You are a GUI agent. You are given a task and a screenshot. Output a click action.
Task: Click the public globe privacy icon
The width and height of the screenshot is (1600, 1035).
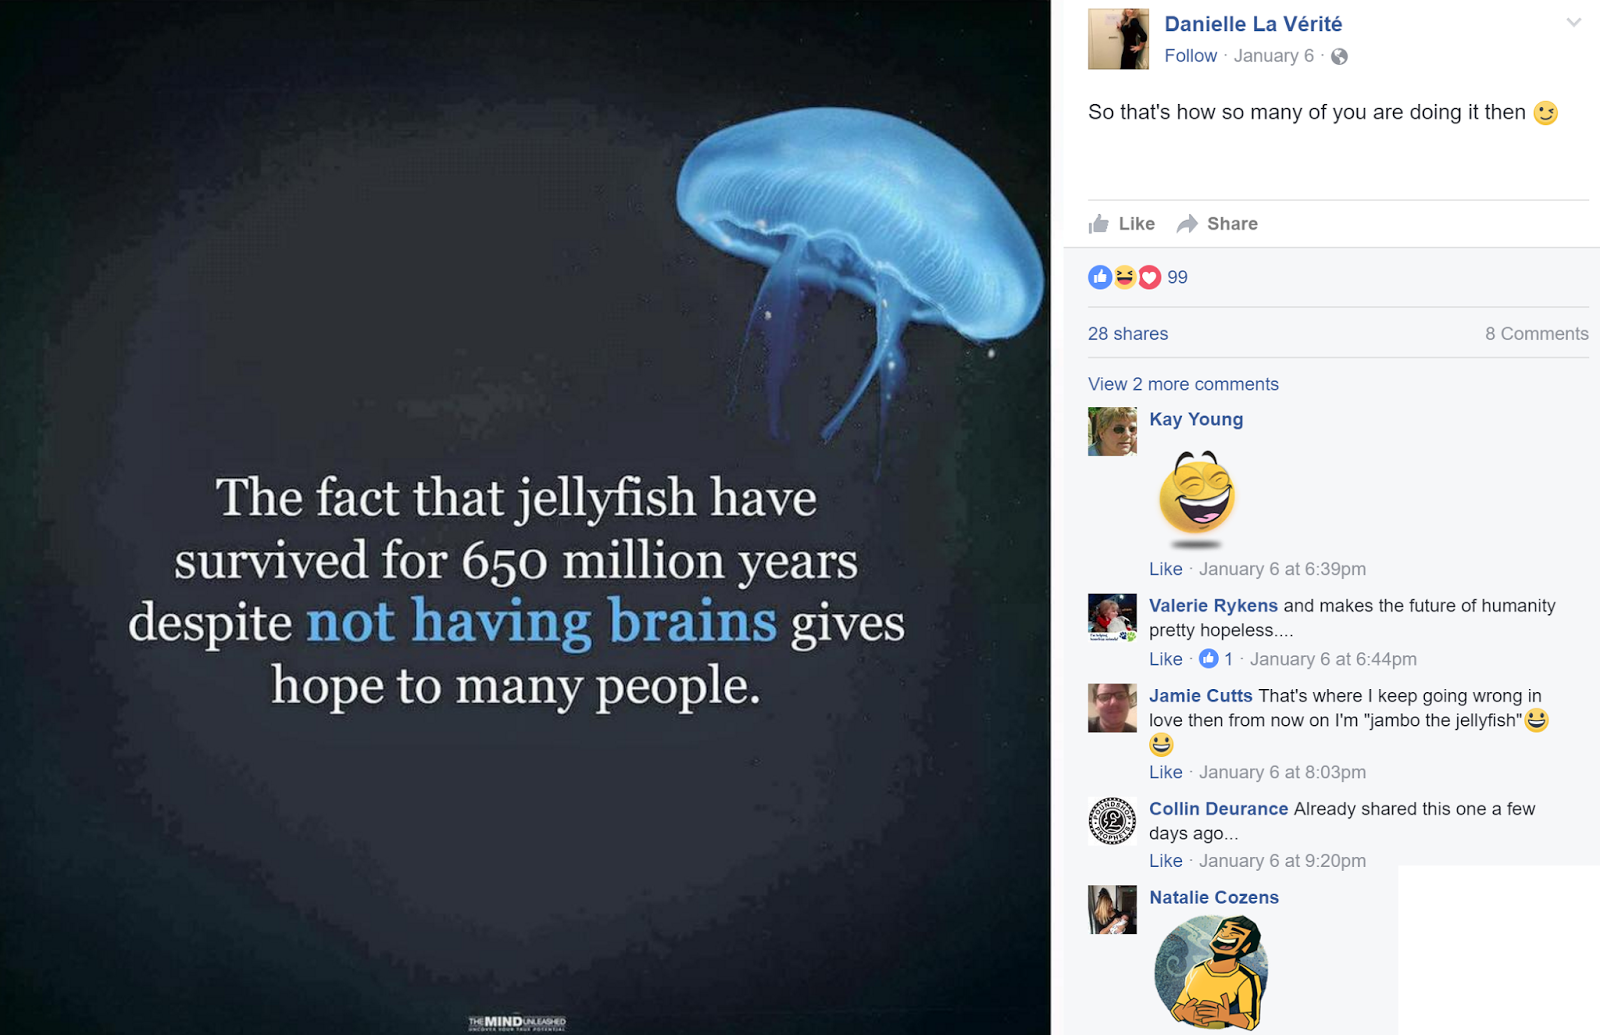point(1339,57)
